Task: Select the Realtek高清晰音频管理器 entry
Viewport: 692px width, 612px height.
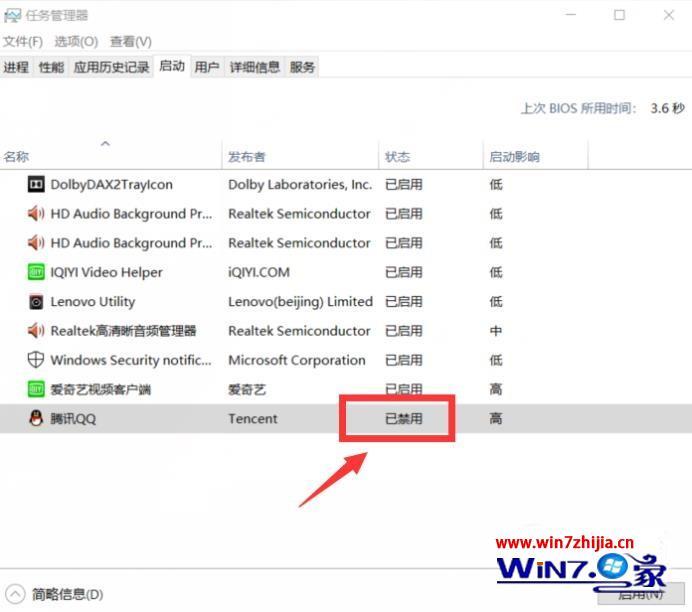Action: tap(123, 331)
